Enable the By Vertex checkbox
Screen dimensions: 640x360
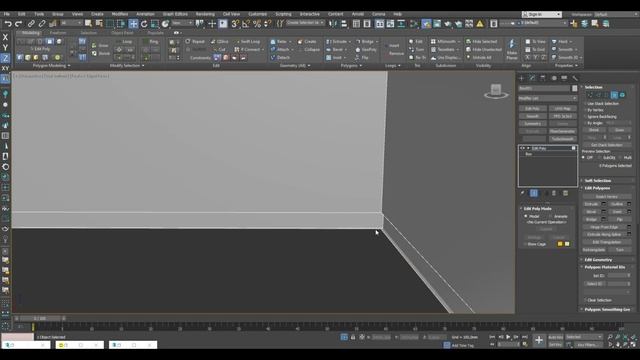593,110
